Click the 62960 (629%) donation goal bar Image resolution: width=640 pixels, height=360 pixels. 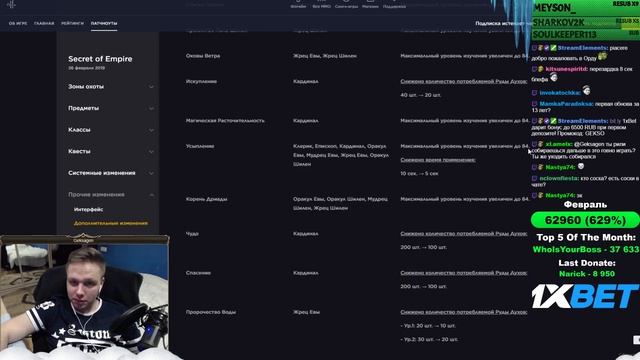click(x=585, y=220)
